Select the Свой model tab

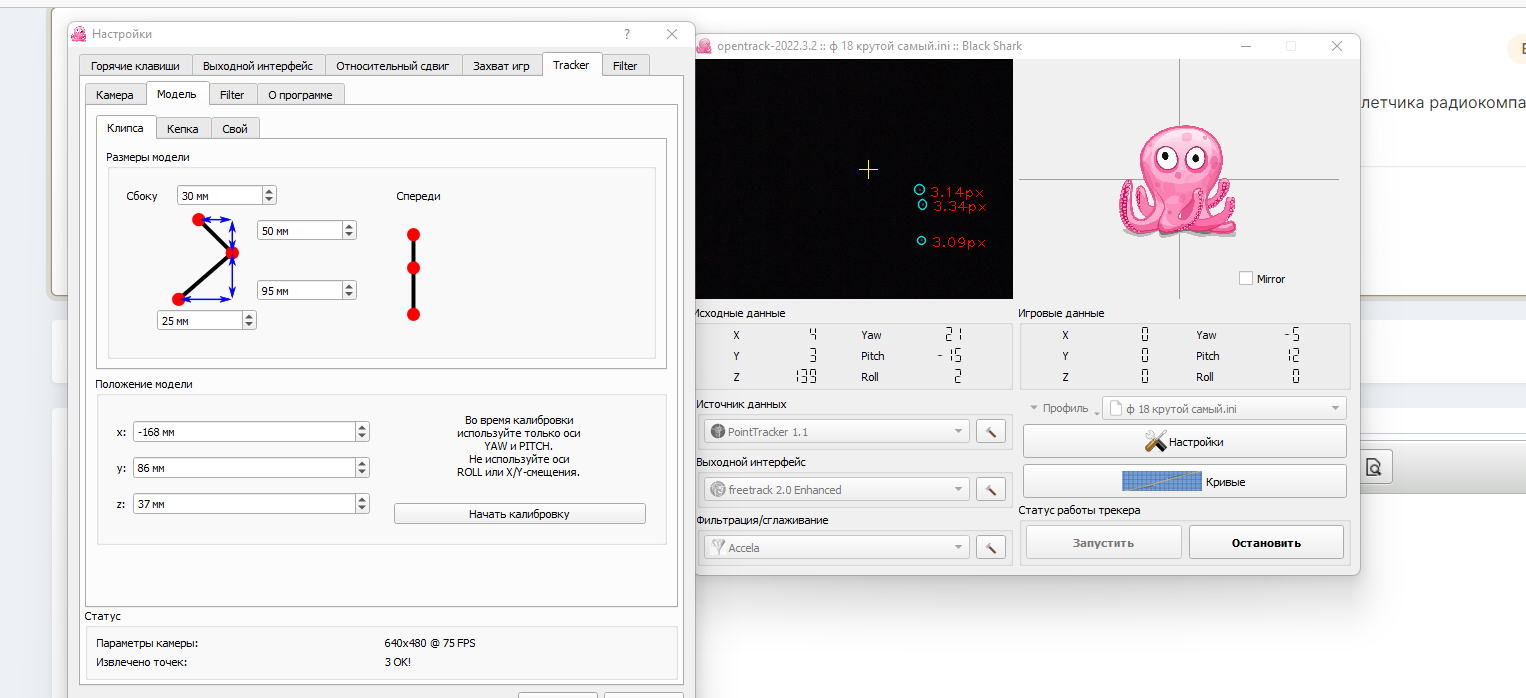pyautogui.click(x=235, y=129)
